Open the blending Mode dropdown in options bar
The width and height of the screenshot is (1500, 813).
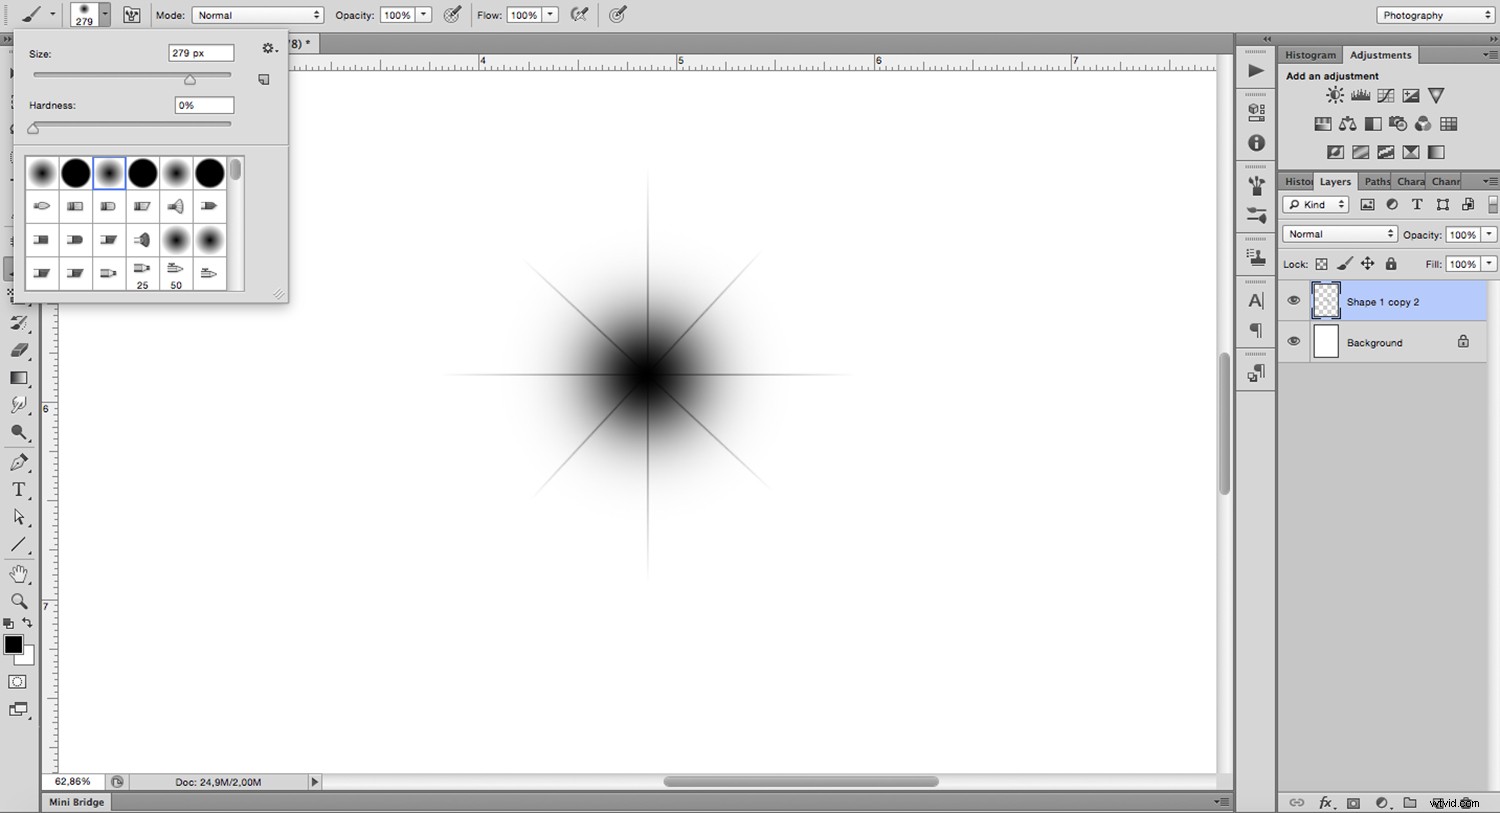[x=257, y=14]
